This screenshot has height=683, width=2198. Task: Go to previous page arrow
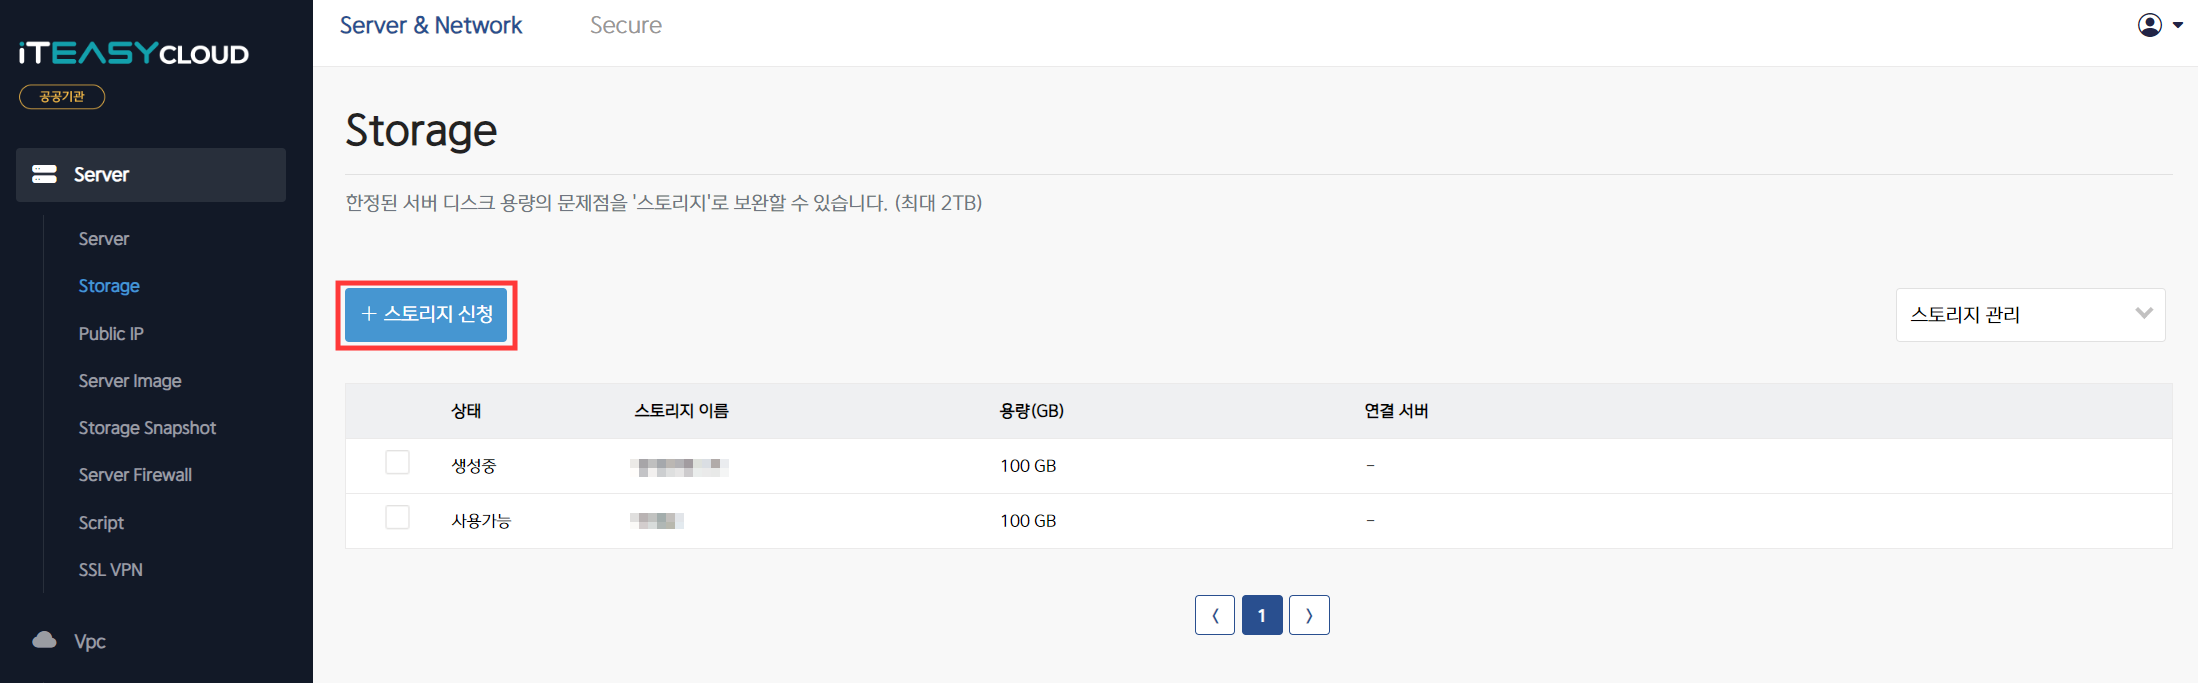1214,615
